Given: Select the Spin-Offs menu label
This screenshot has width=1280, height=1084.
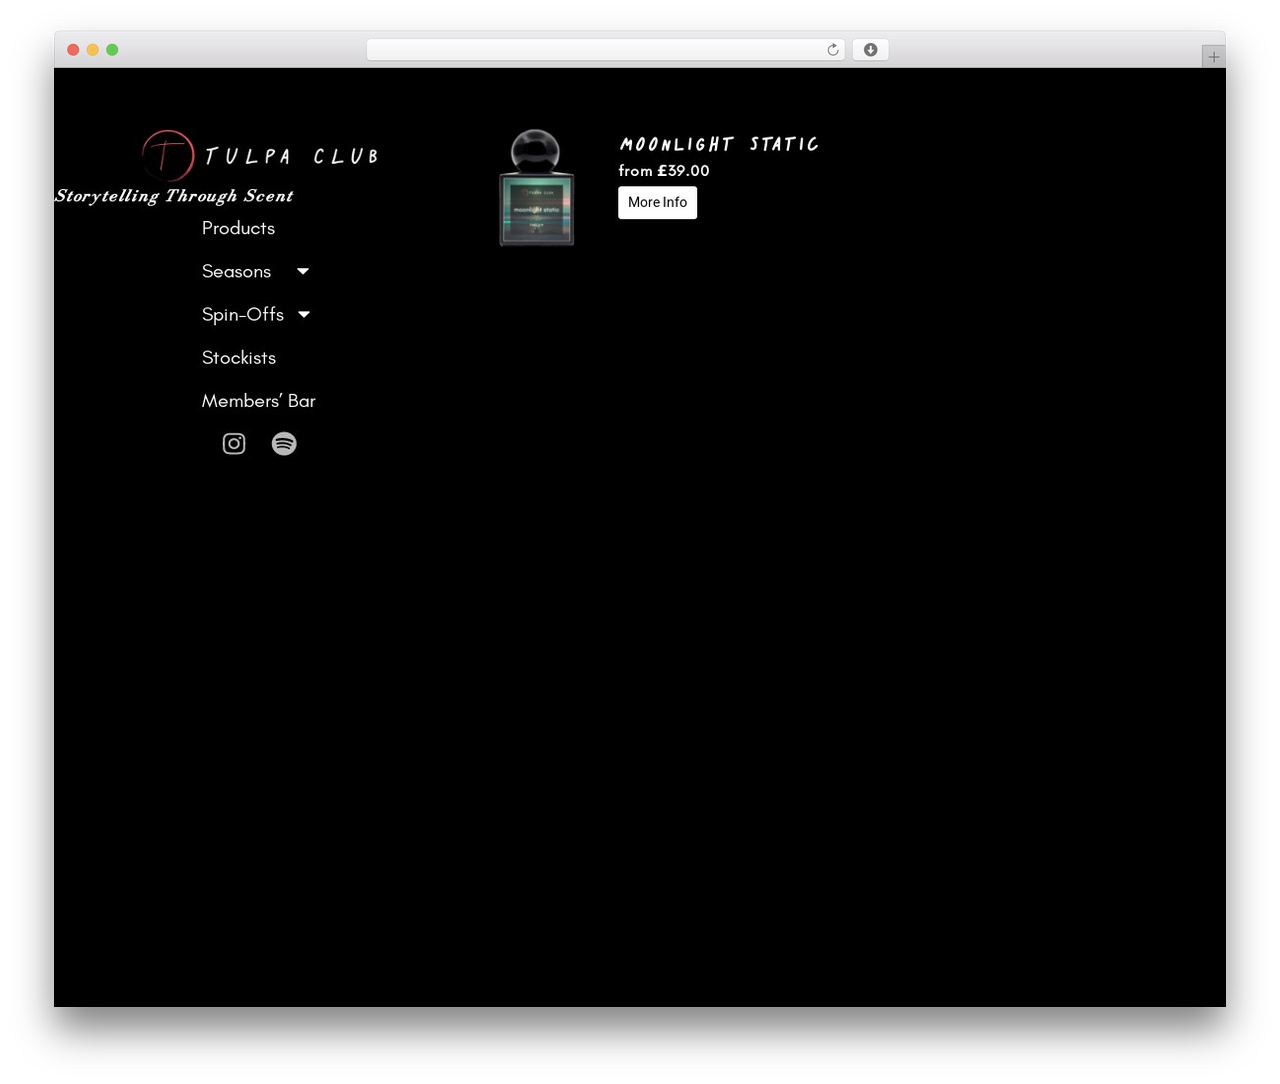Looking at the screenshot, I should coord(243,314).
